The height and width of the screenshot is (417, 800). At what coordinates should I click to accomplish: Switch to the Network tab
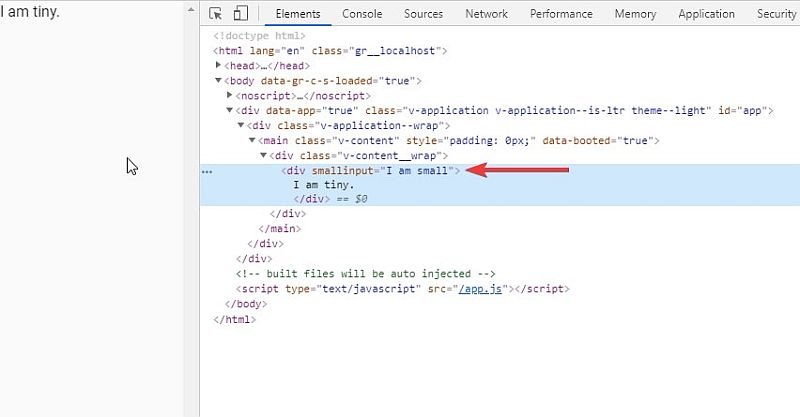click(486, 14)
